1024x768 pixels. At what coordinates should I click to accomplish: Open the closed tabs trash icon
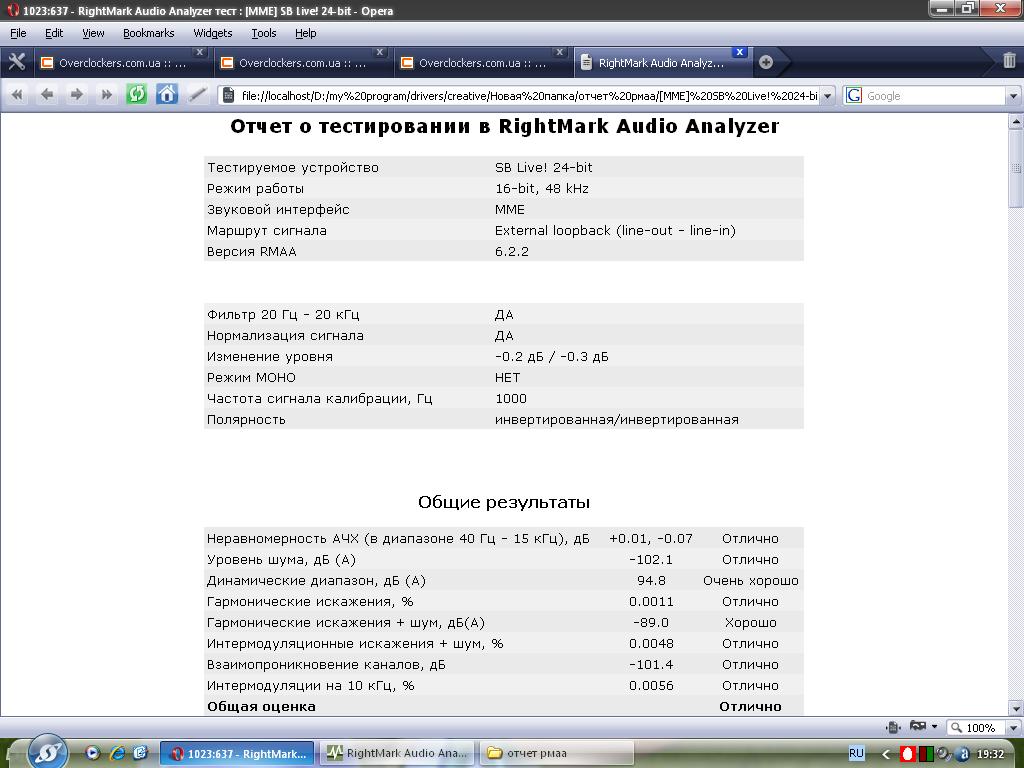coord(1009,61)
